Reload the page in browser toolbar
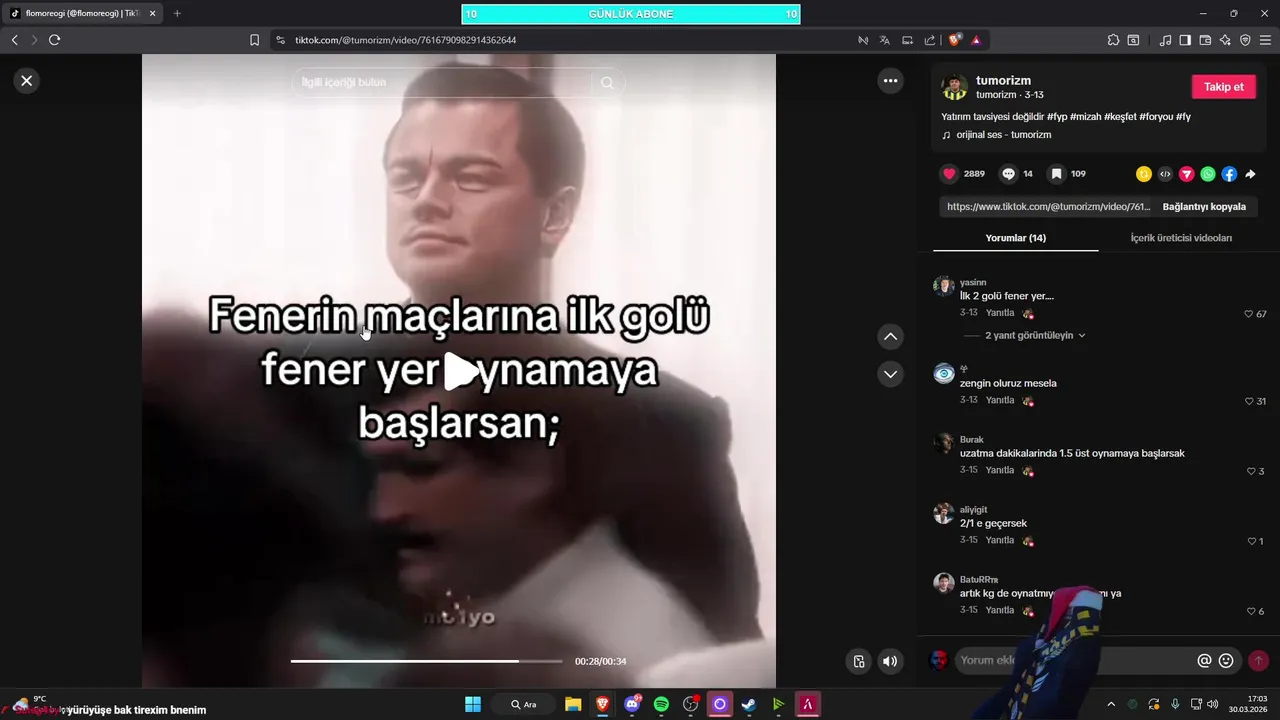This screenshot has height=720, width=1280. click(x=54, y=40)
